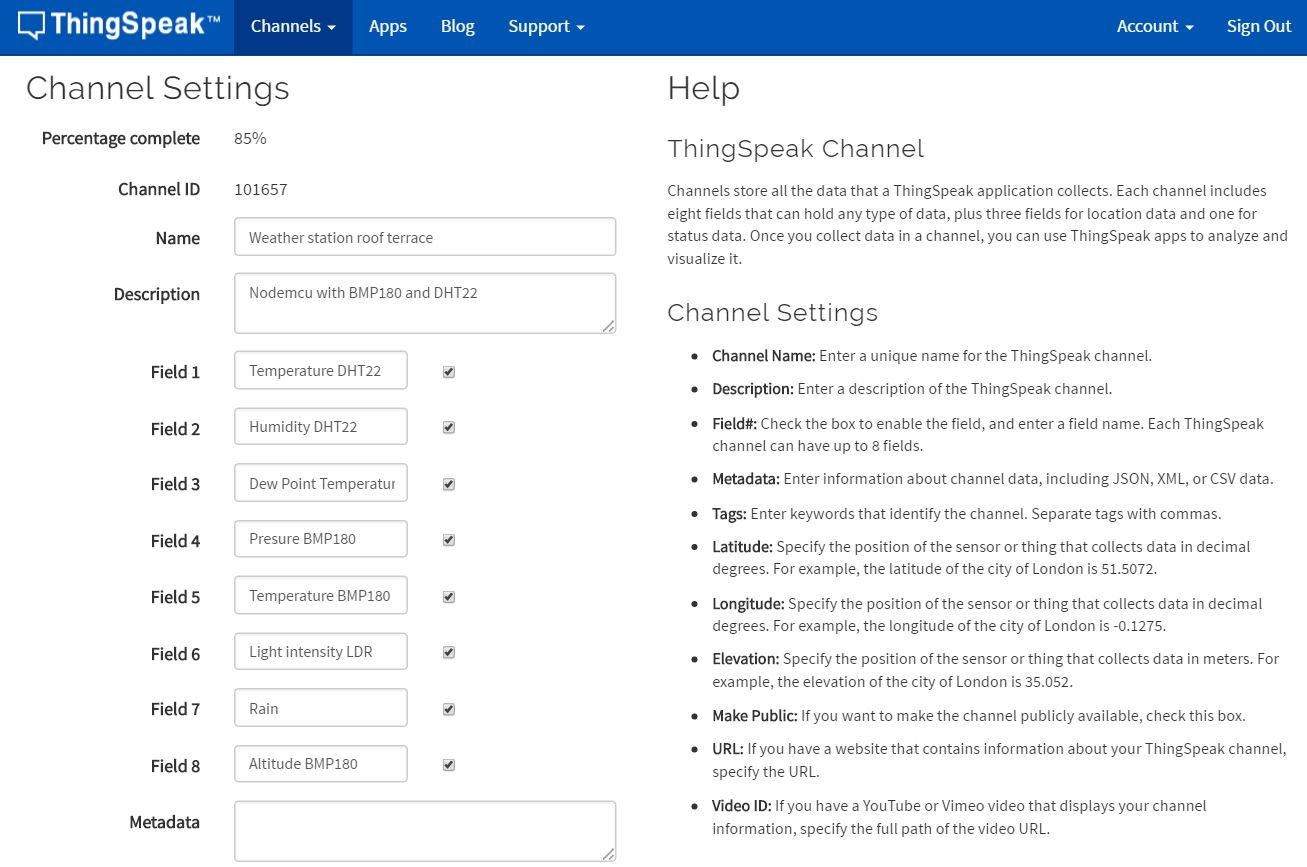Go to the Apps page
The width and height of the screenshot is (1307, 867).
(x=388, y=27)
